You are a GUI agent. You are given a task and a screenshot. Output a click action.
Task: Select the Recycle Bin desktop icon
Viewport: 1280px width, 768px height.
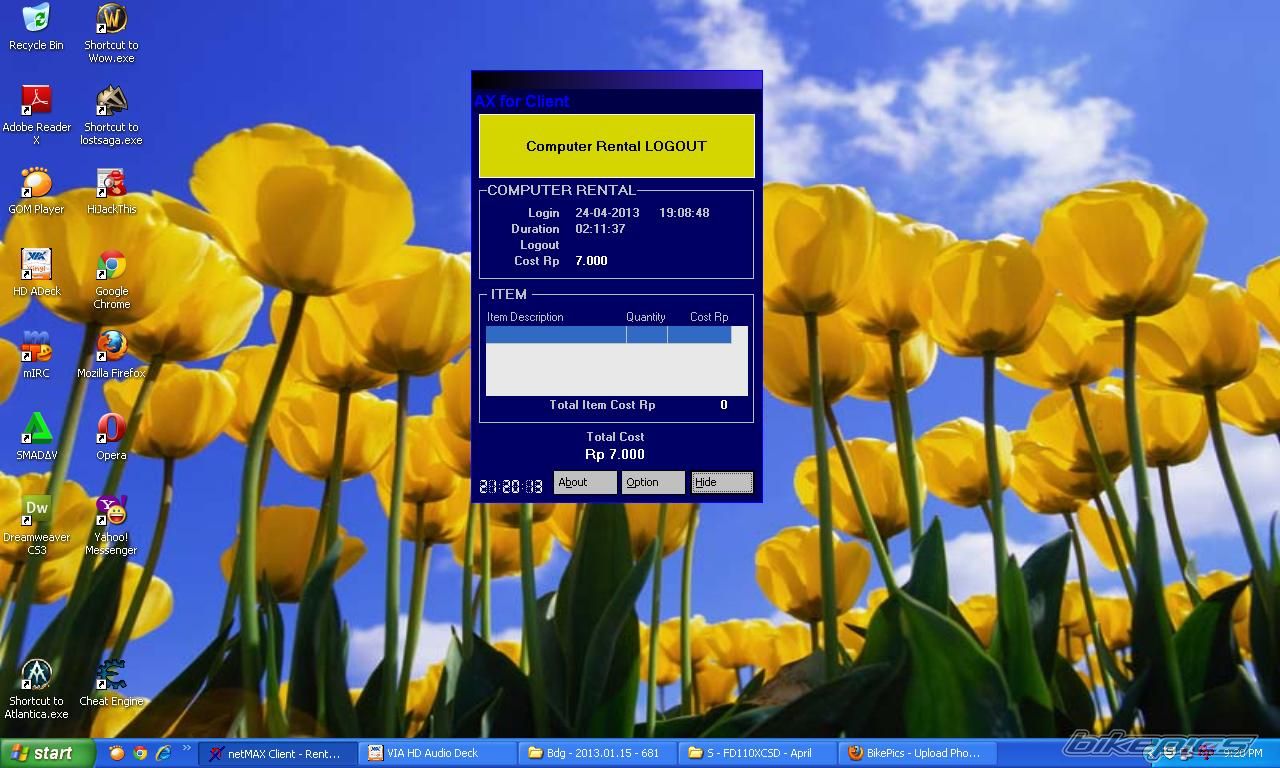point(36,19)
